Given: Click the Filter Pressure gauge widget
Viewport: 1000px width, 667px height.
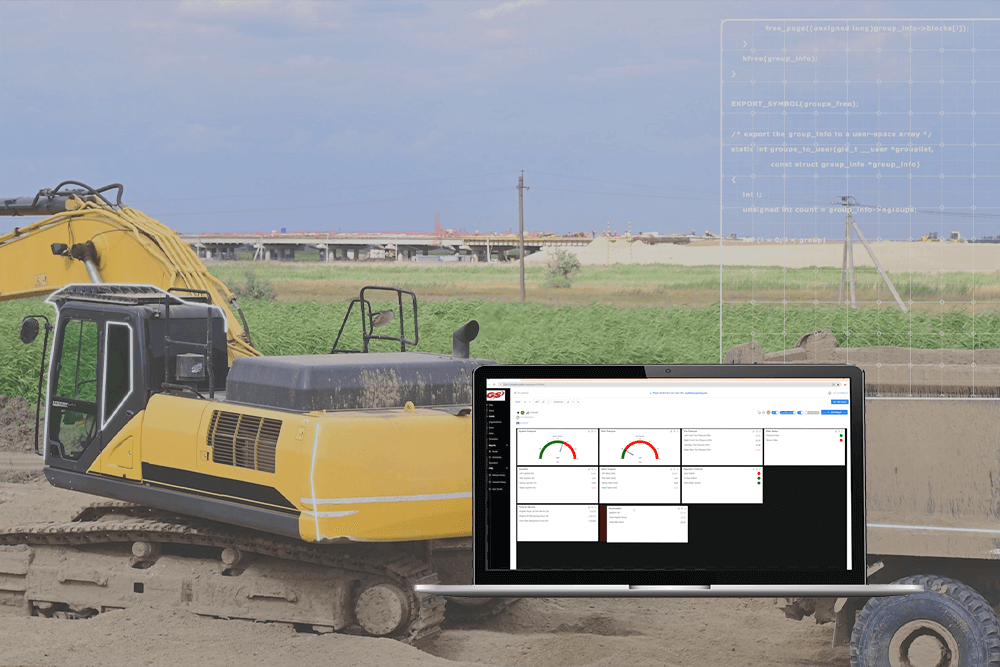Looking at the screenshot, I should [640, 449].
